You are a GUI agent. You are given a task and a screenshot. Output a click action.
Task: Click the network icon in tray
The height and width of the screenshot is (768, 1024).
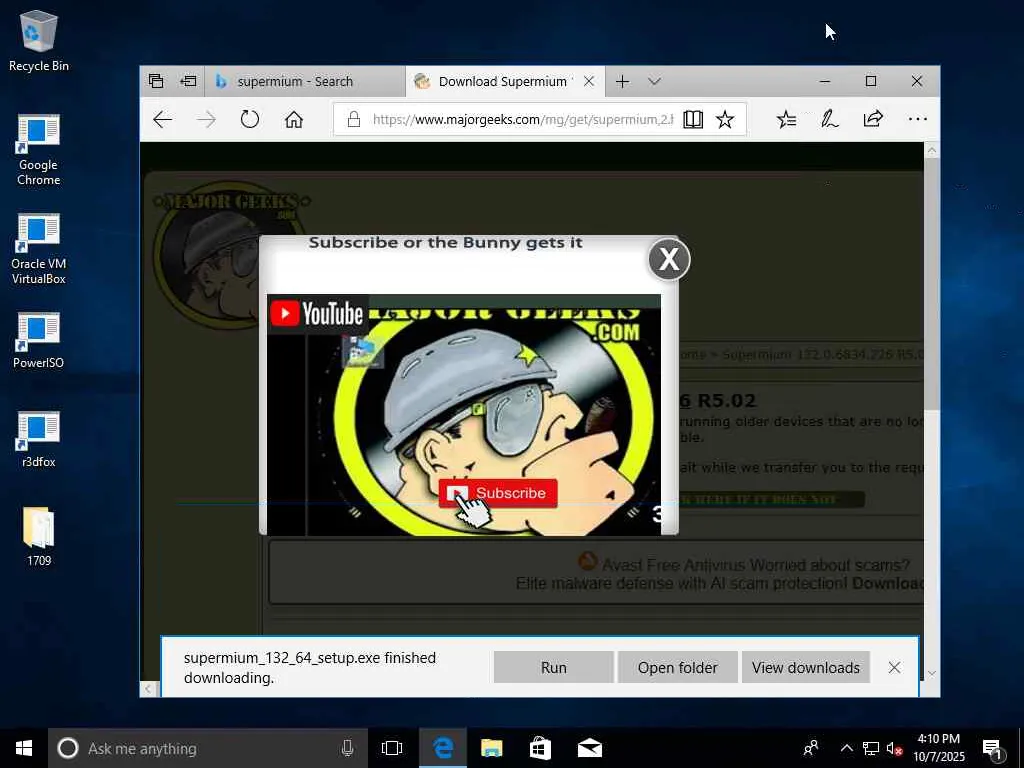[871, 748]
